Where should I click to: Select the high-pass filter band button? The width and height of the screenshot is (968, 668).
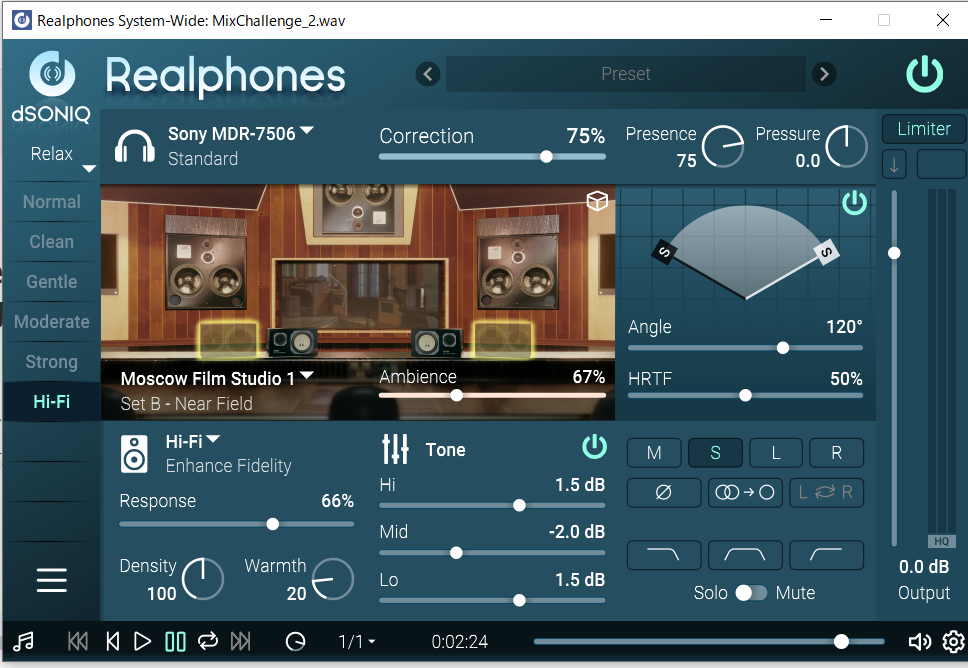tap(826, 555)
